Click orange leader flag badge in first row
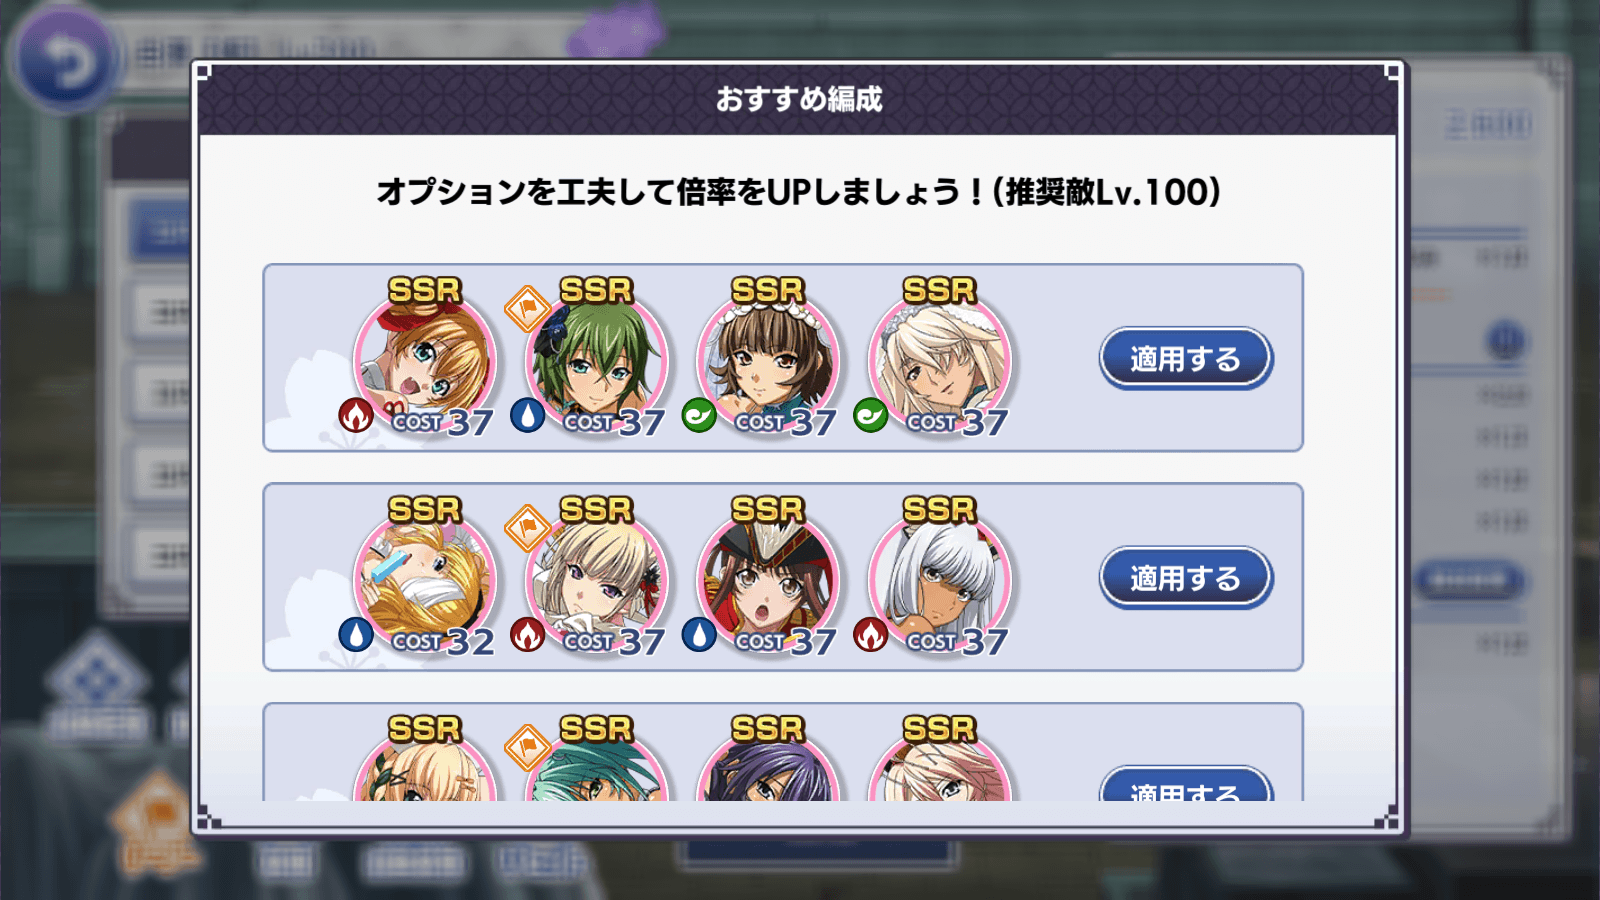1600x900 pixels. click(527, 308)
